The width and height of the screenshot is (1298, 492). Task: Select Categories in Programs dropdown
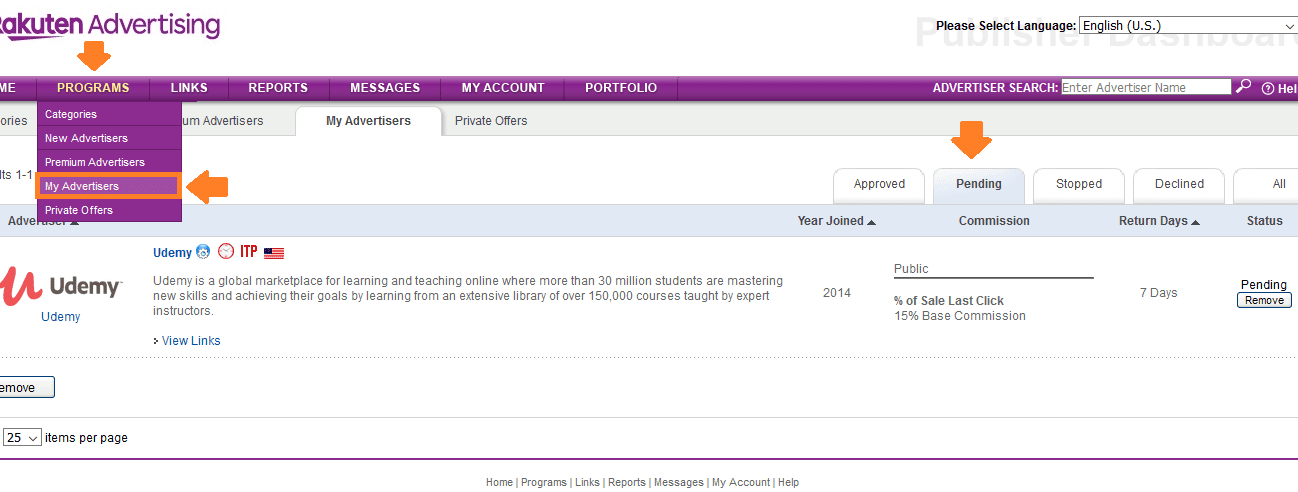coord(110,114)
